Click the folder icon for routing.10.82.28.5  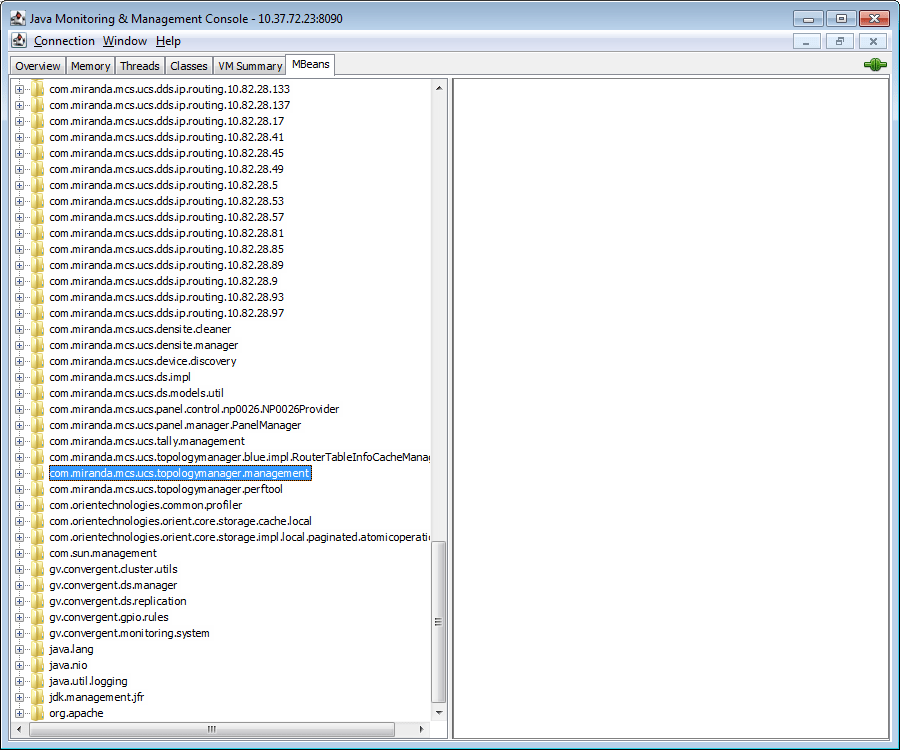tap(38, 185)
